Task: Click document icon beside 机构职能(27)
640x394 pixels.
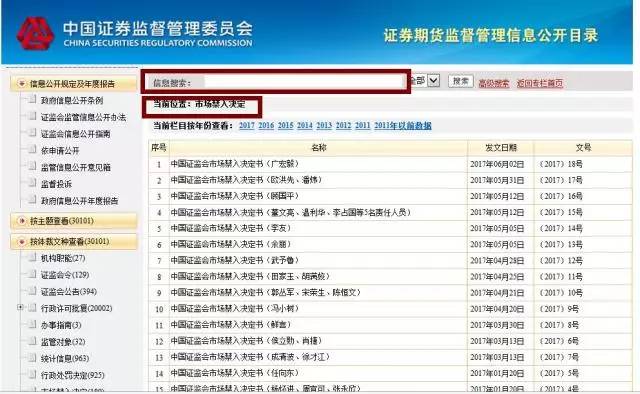Action: [x=32, y=258]
